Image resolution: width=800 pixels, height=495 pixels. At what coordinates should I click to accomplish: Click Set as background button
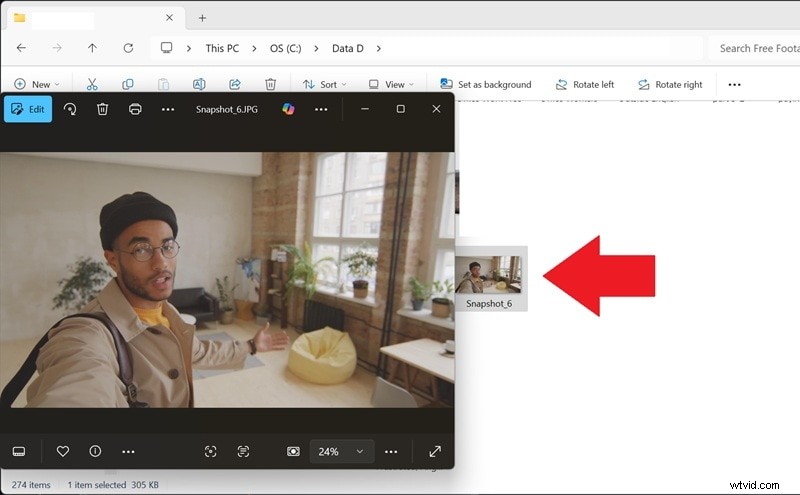485,85
